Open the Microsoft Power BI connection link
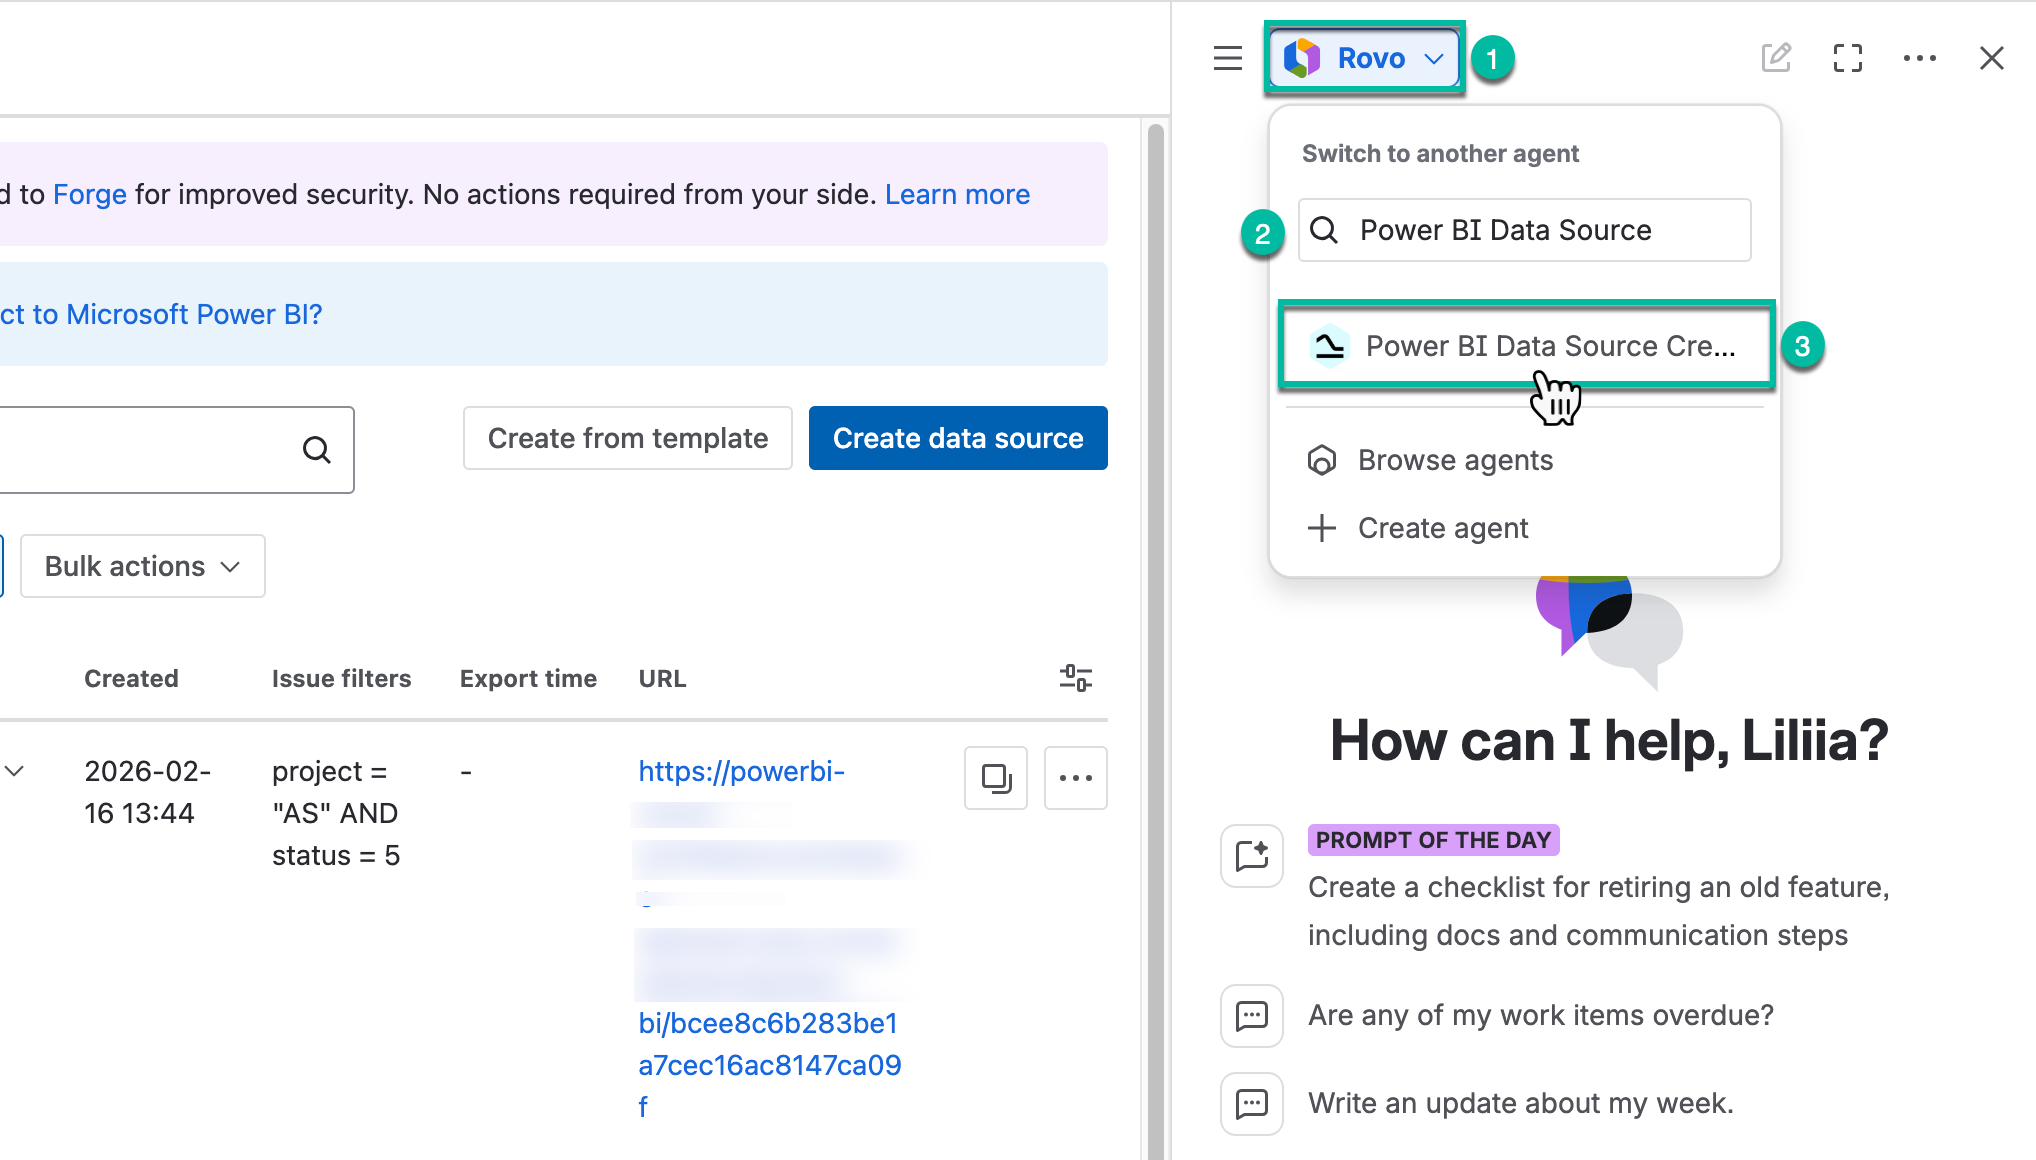Image resolution: width=2036 pixels, height=1160 pixels. click(161, 314)
